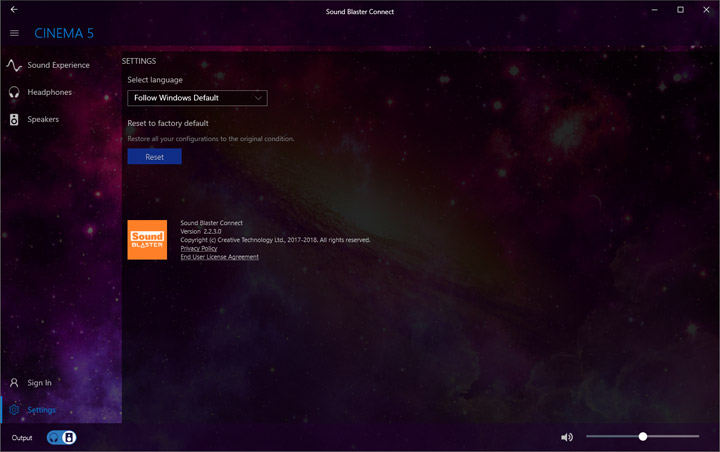Image resolution: width=720 pixels, height=452 pixels.
Task: Toggle output between headphones and speakers
Action: coord(62,438)
